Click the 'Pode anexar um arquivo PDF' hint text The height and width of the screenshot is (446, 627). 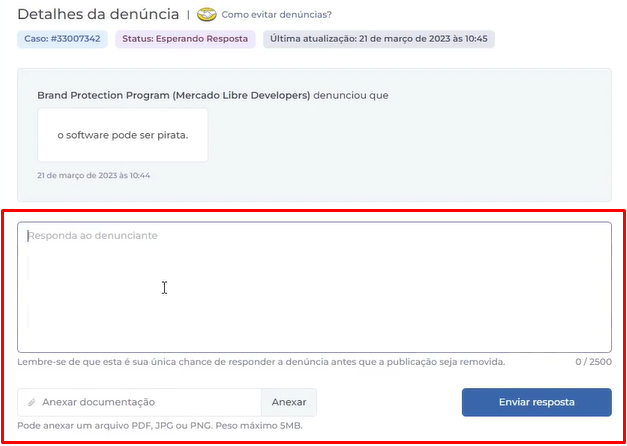pyautogui.click(x=160, y=425)
